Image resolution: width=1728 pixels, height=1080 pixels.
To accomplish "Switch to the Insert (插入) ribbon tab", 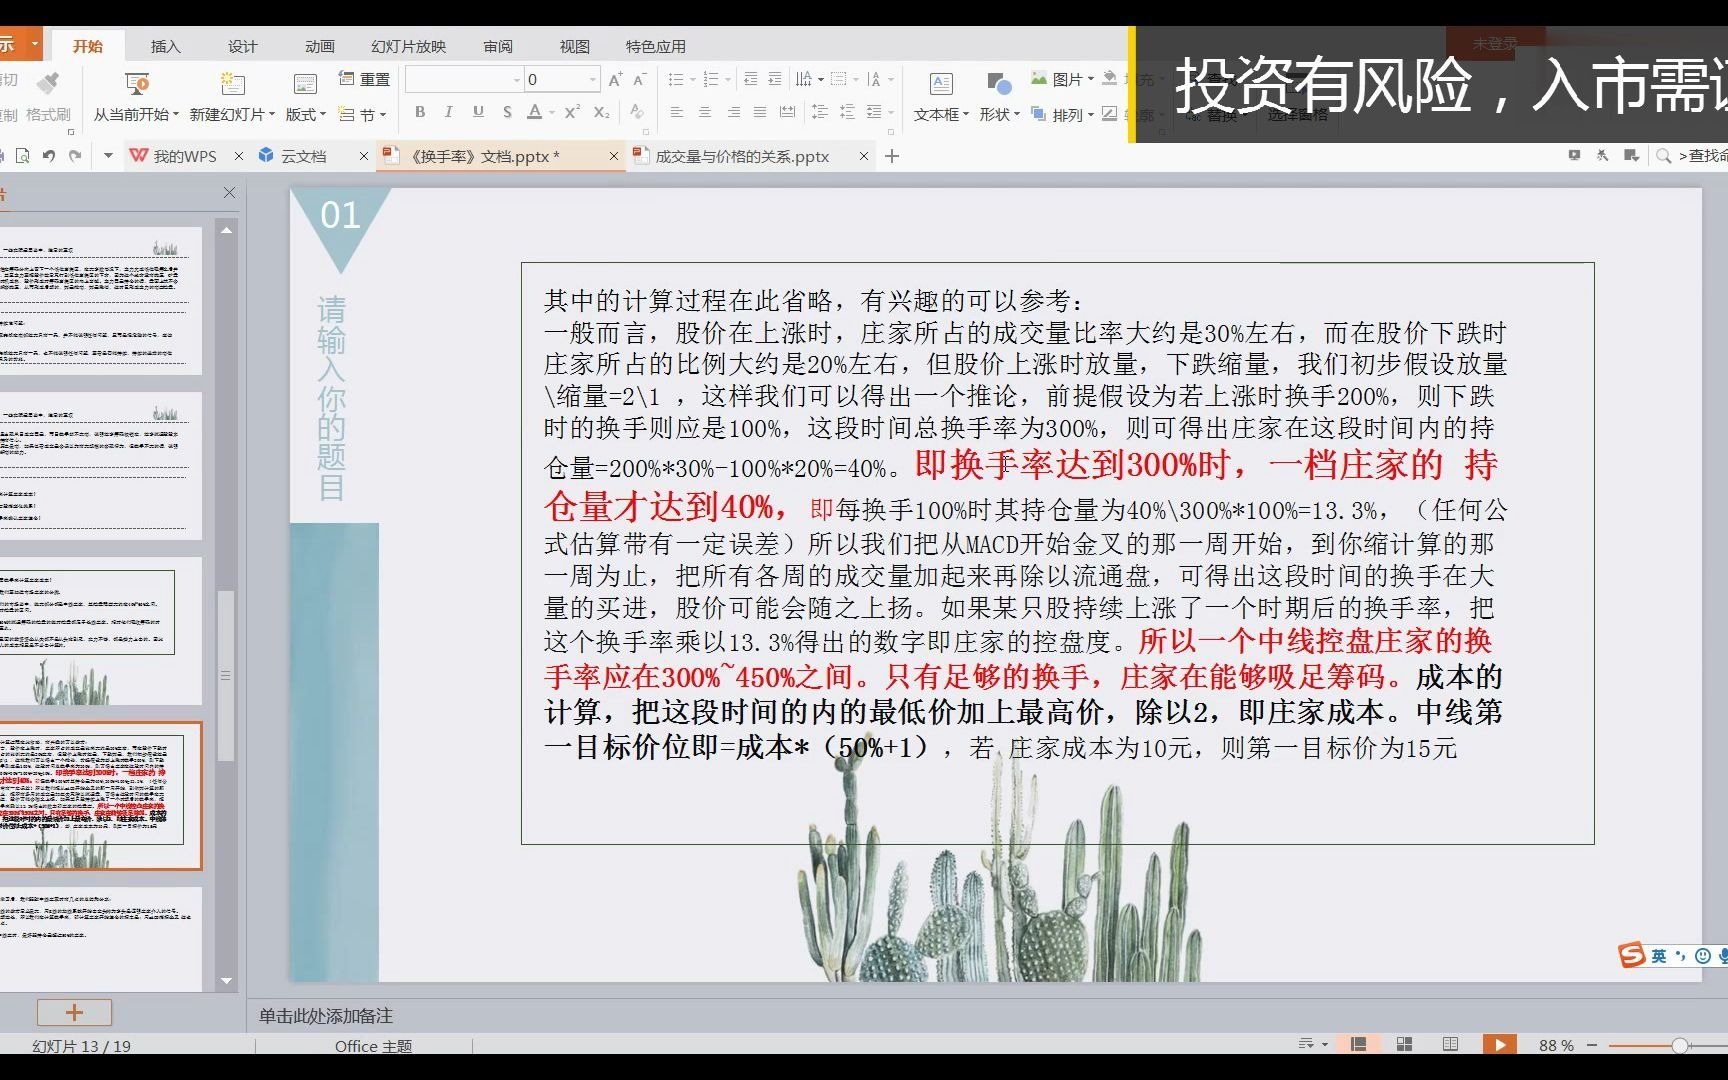I will tap(165, 46).
